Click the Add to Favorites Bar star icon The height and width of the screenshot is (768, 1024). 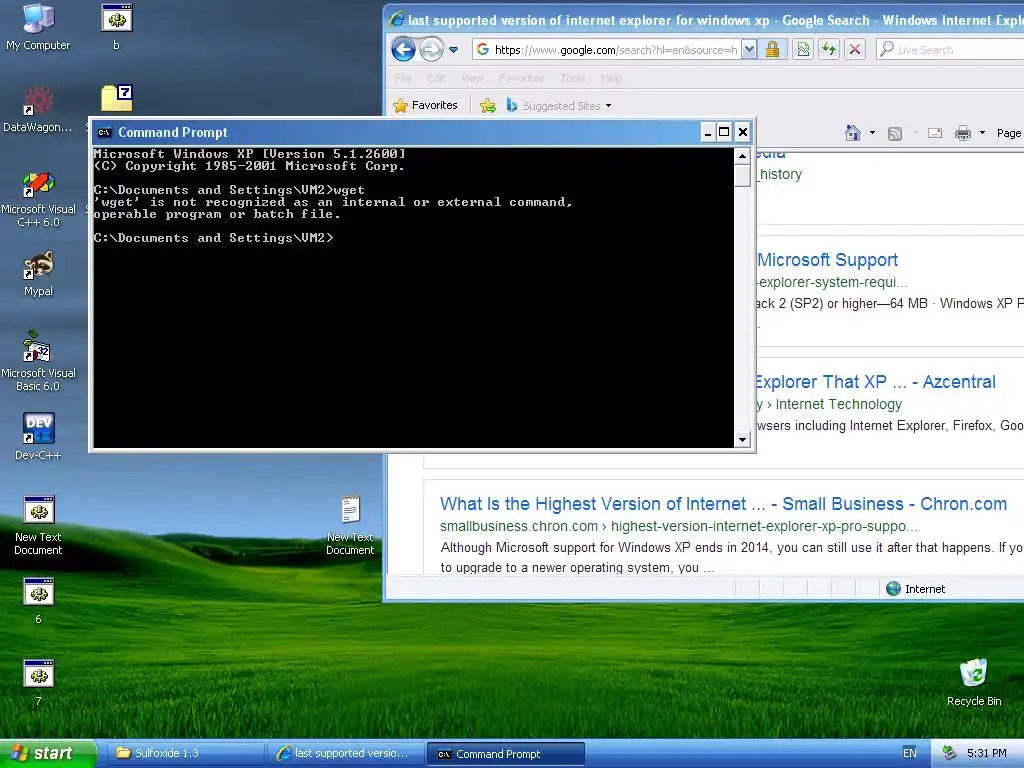click(x=488, y=106)
